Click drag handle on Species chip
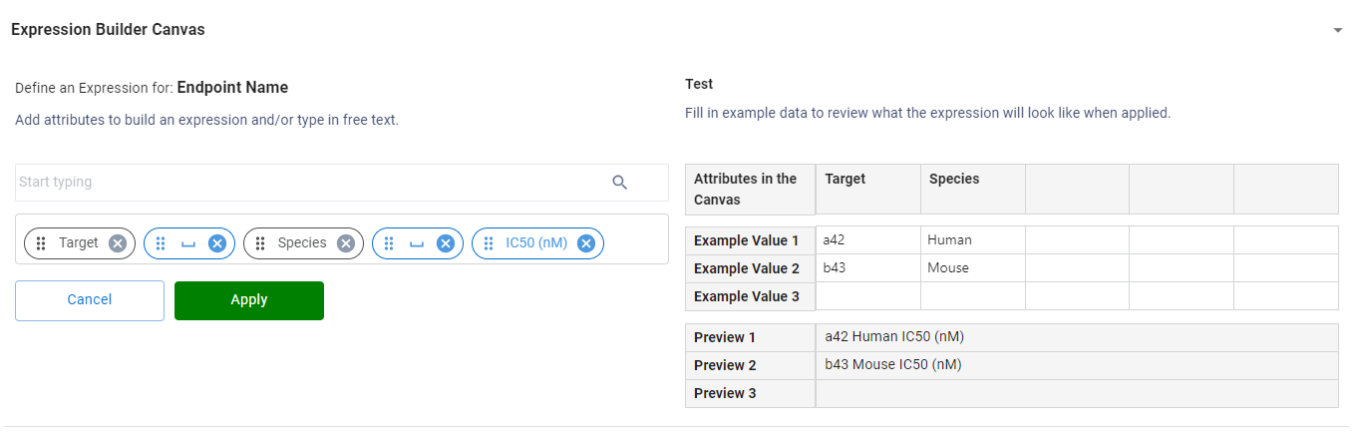Viewport: 1360px width, 437px height. tap(260, 243)
